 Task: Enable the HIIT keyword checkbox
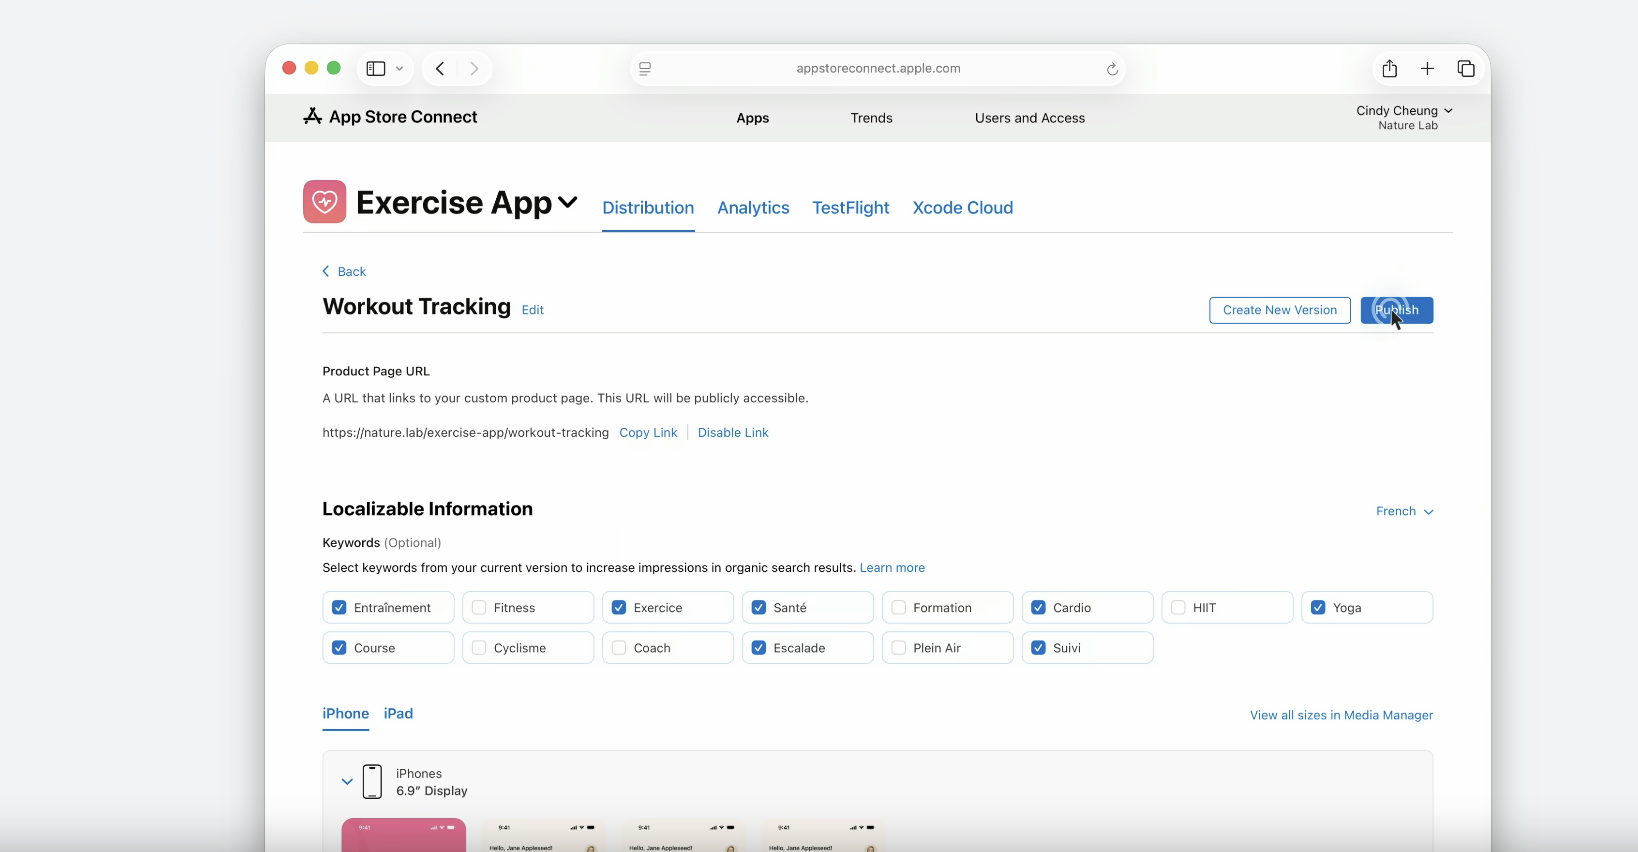[1178, 608]
